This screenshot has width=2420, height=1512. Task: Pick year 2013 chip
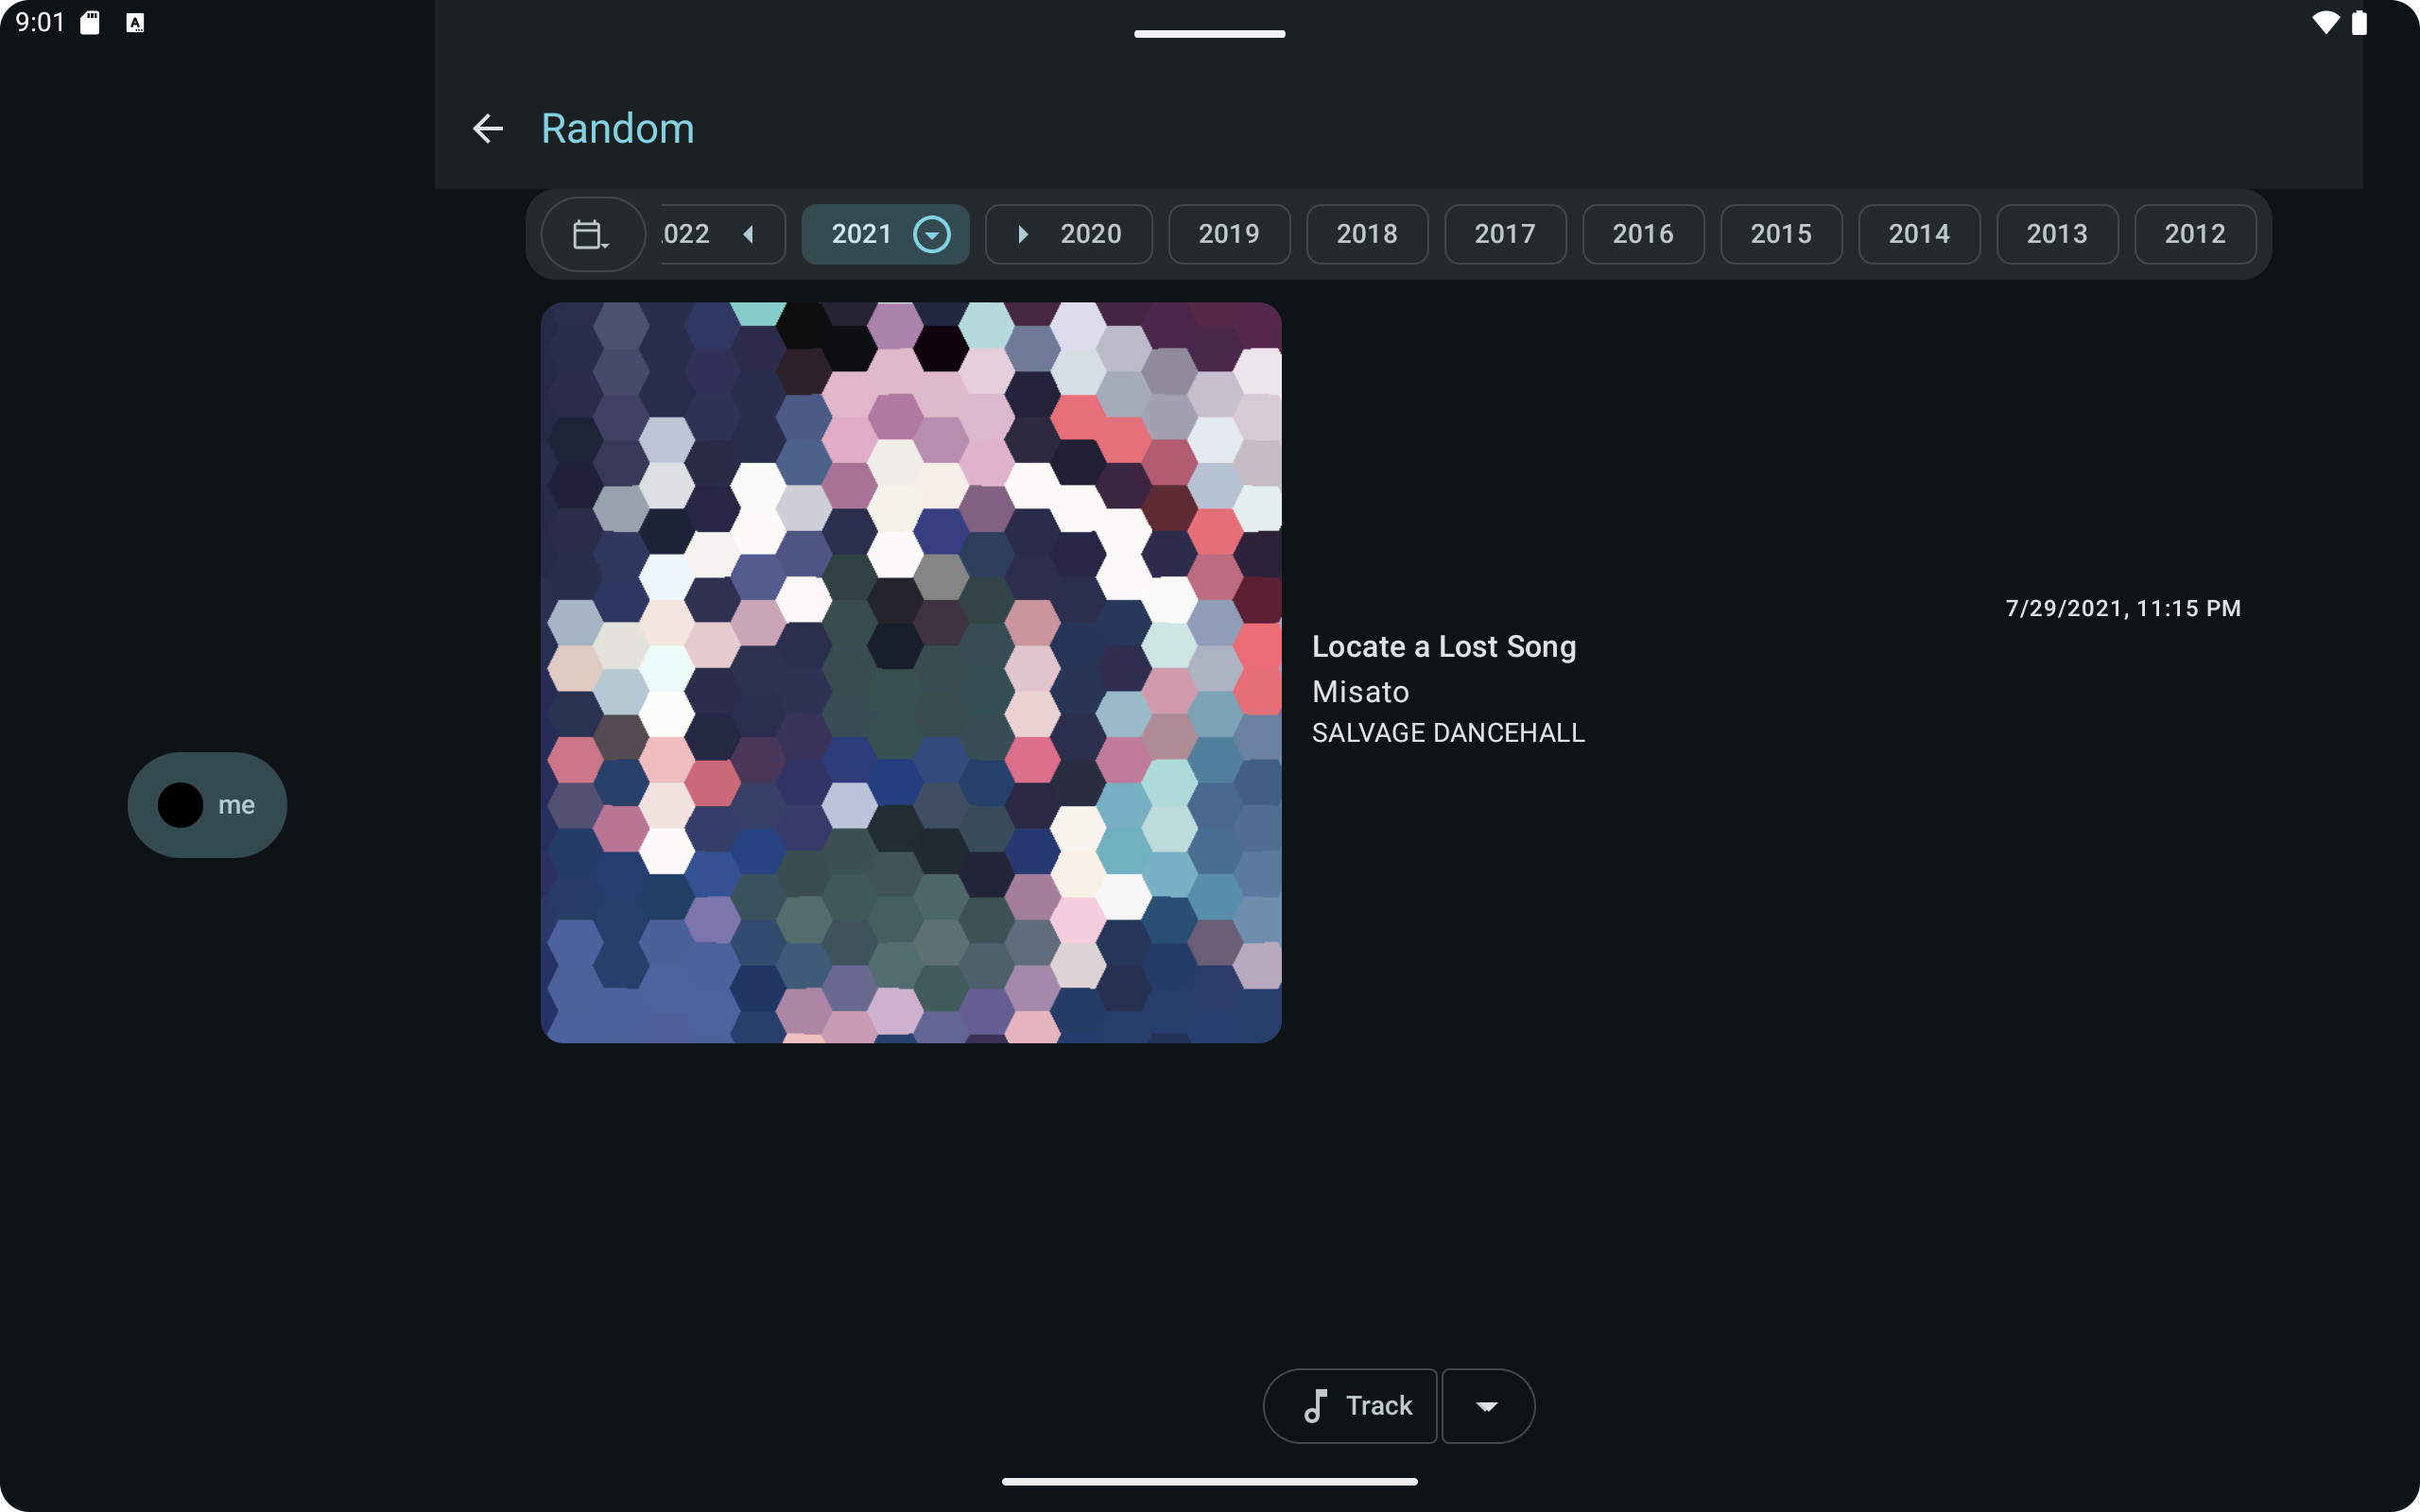tap(2057, 234)
